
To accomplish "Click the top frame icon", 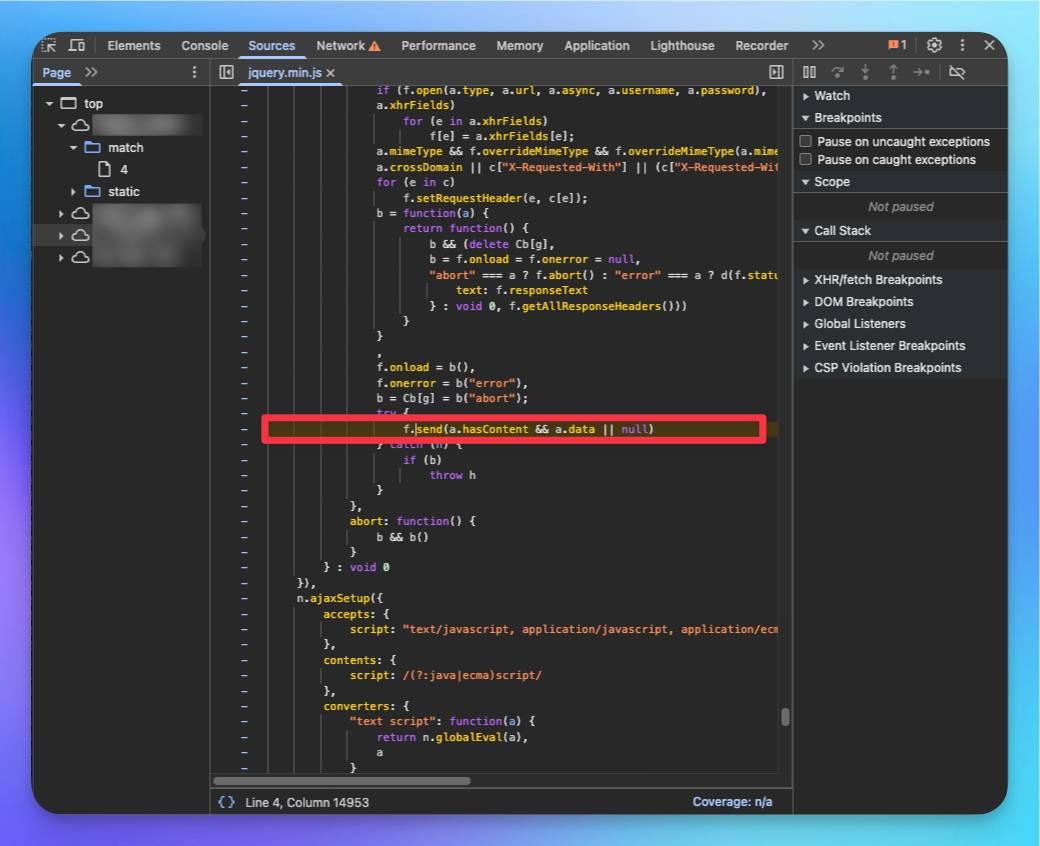I will coord(68,103).
